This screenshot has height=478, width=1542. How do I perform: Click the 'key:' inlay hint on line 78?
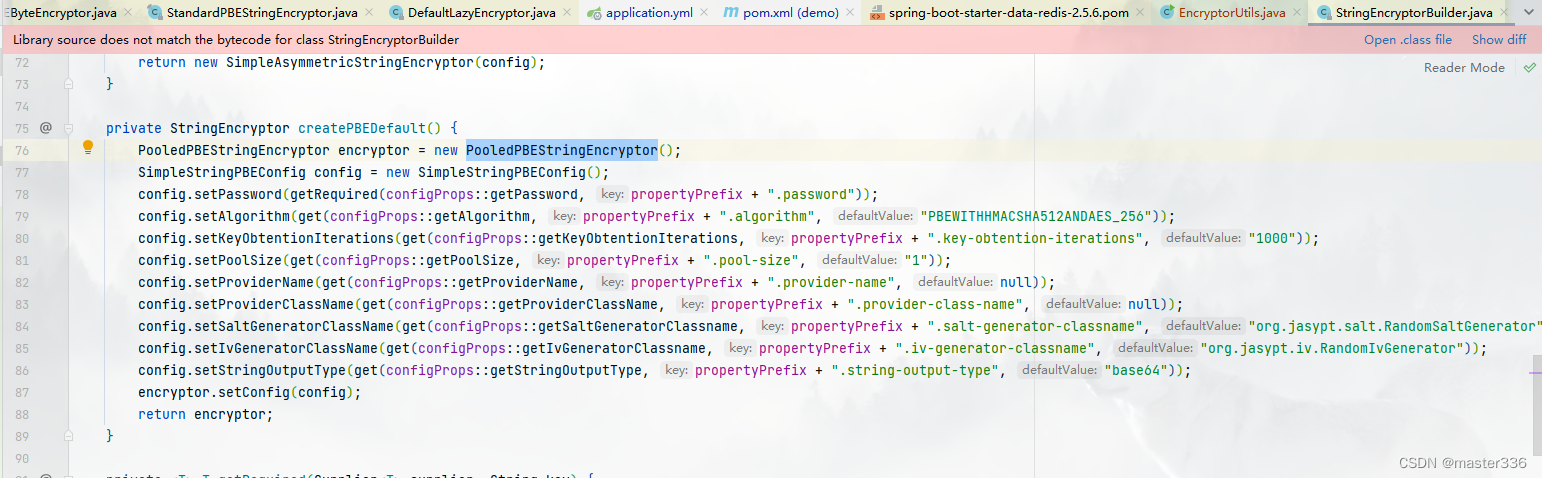612,194
